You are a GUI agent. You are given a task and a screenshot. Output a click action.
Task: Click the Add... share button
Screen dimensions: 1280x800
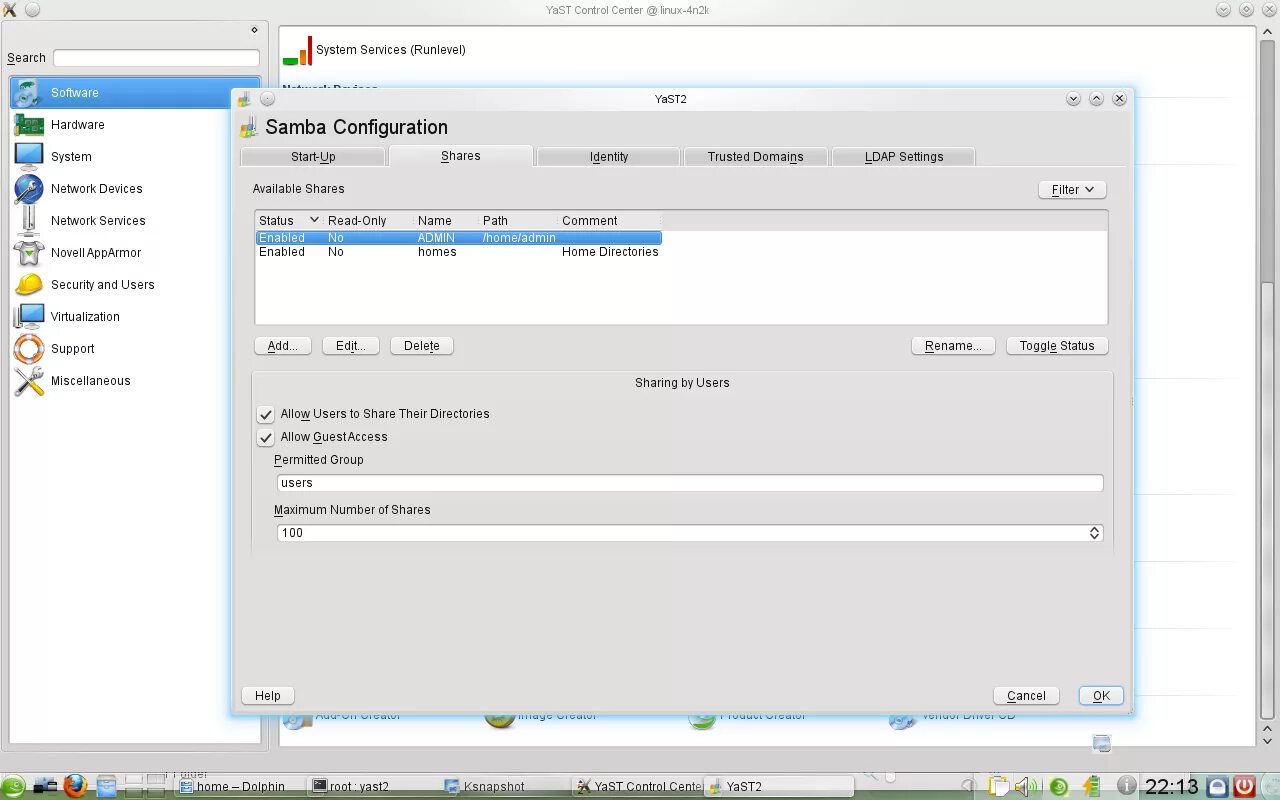pyautogui.click(x=283, y=346)
